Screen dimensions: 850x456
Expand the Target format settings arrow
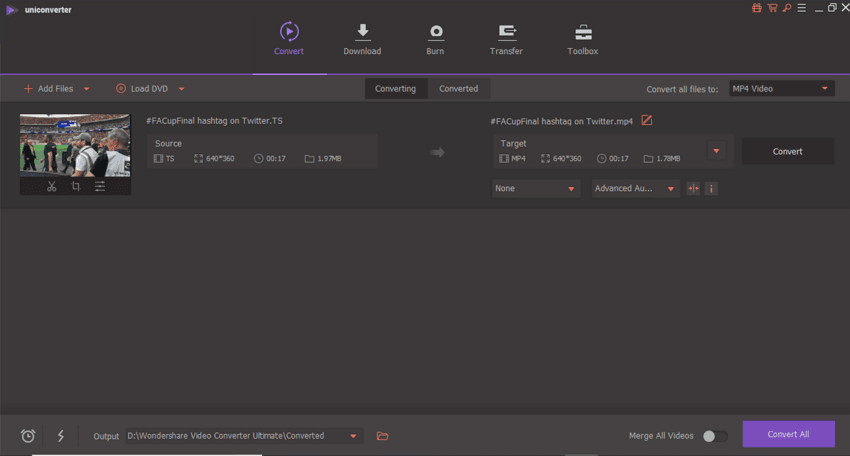(716, 152)
